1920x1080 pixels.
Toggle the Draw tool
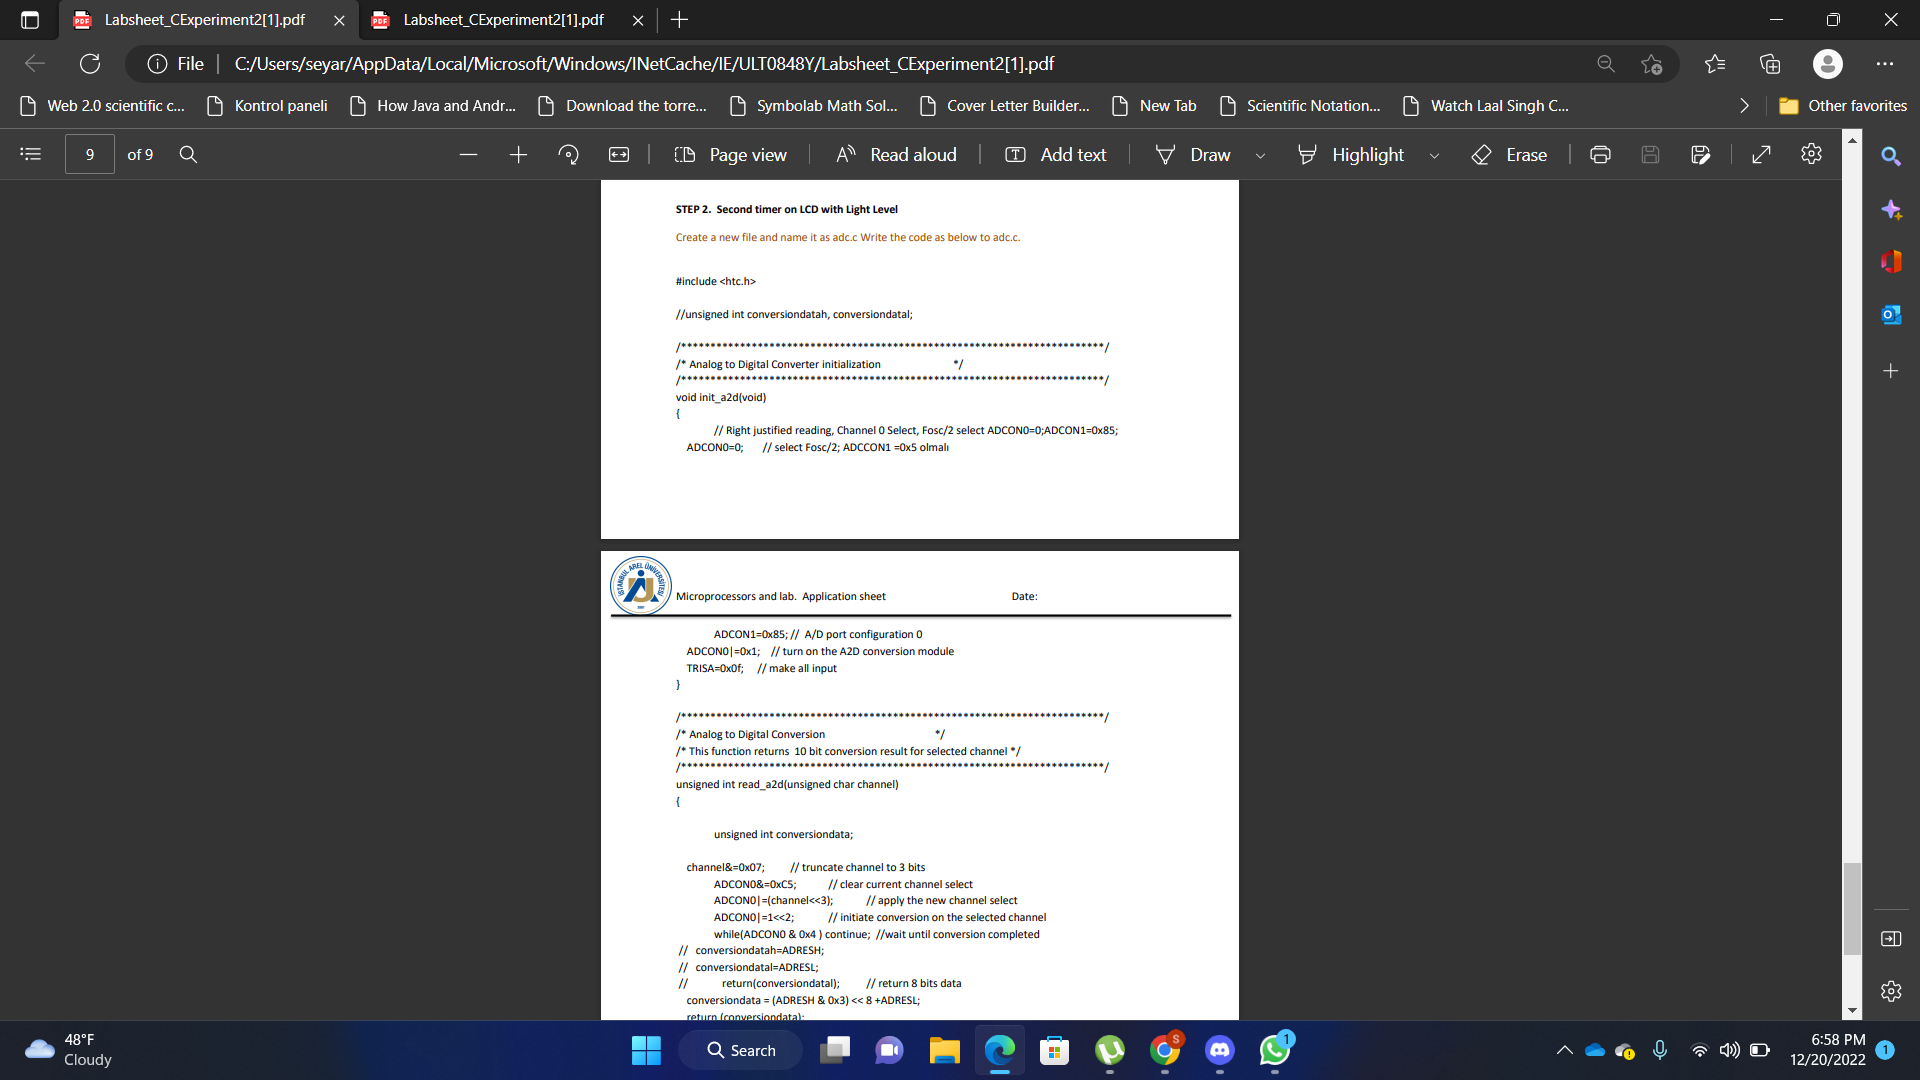(x=1194, y=154)
